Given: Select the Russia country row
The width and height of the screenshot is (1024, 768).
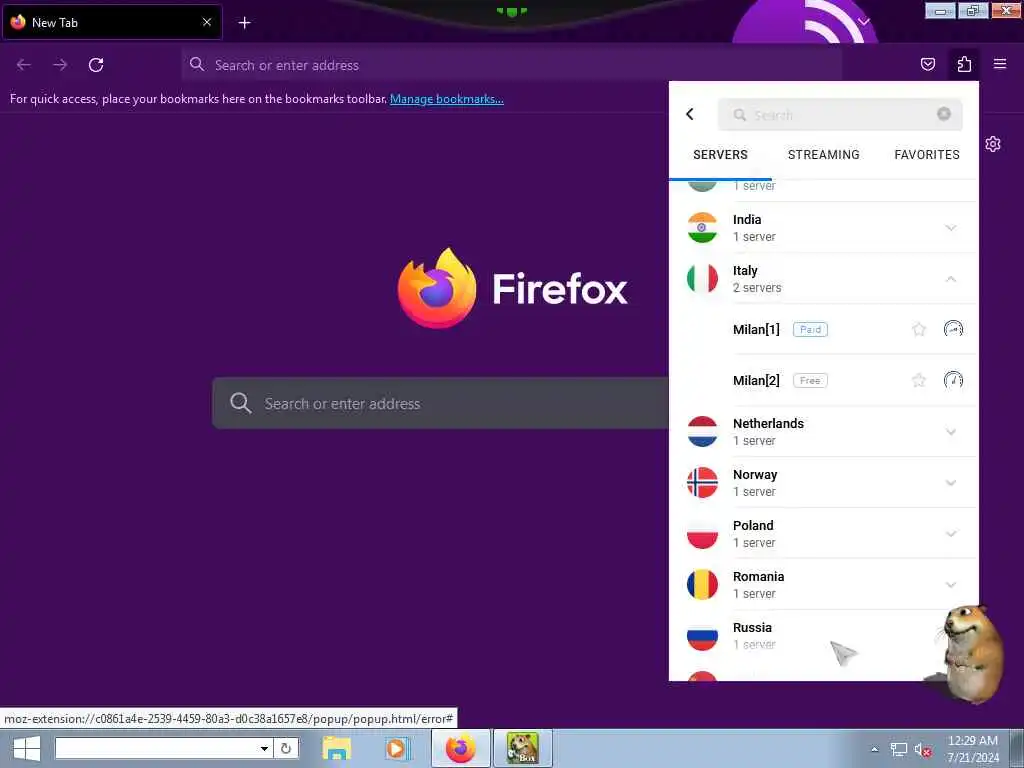Looking at the screenshot, I should pos(824,635).
